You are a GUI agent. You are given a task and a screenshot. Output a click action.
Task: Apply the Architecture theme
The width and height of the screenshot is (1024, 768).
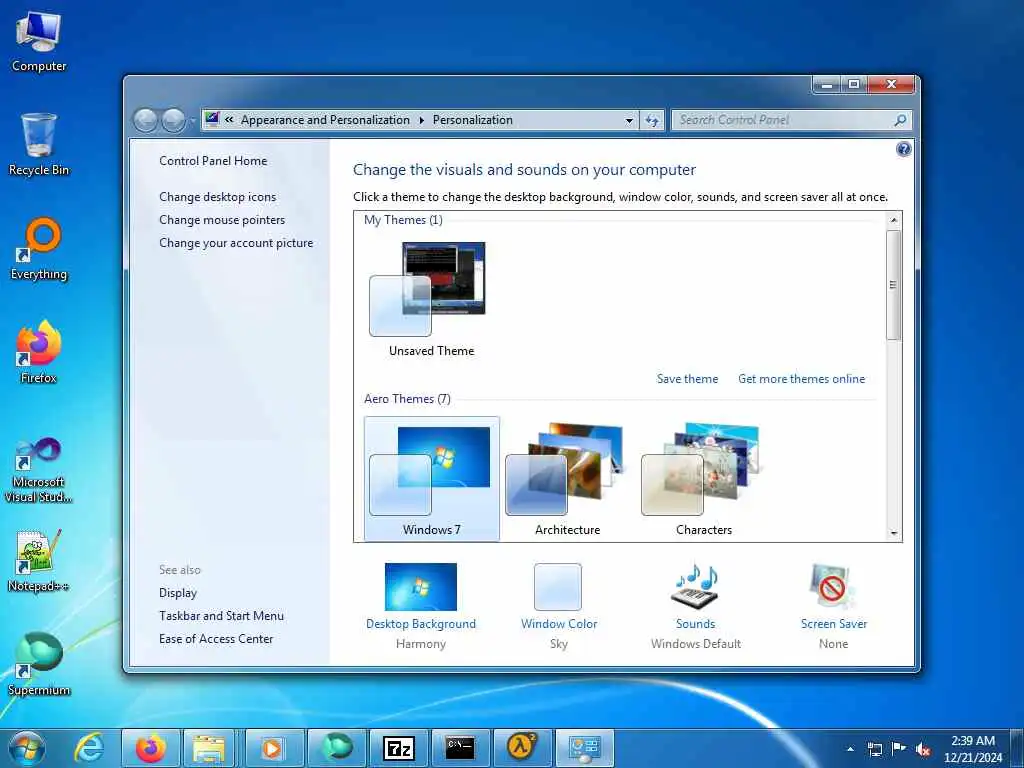pos(568,479)
